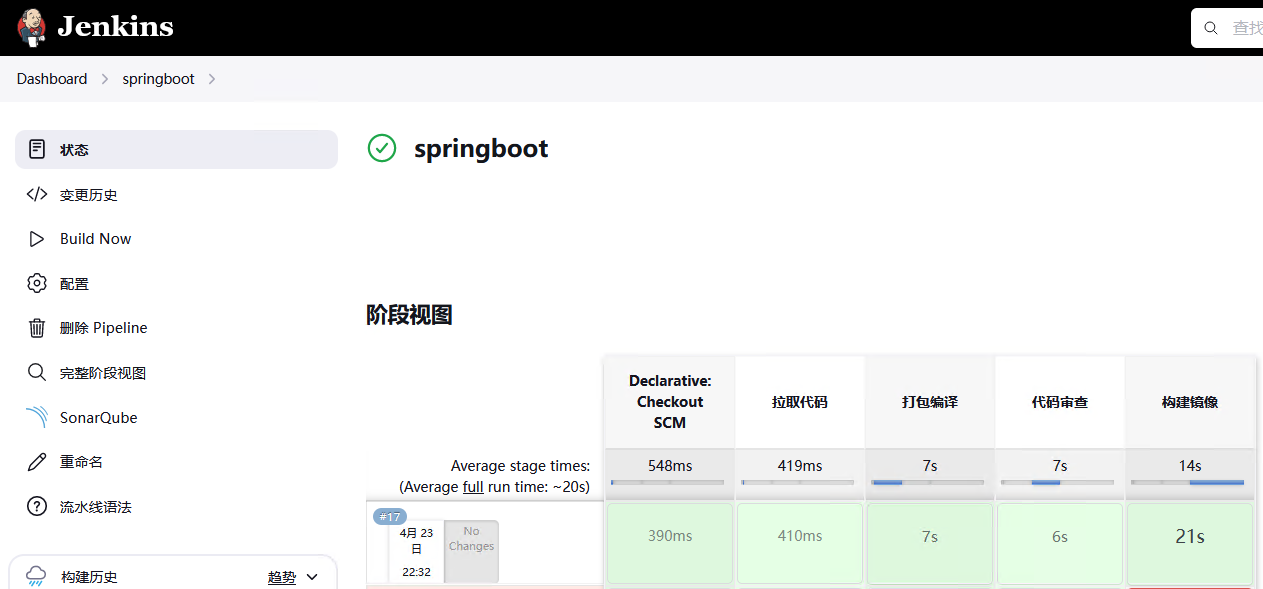Click the underlined 'full' run time link
Screen dimensions: 1263x589
473,487
